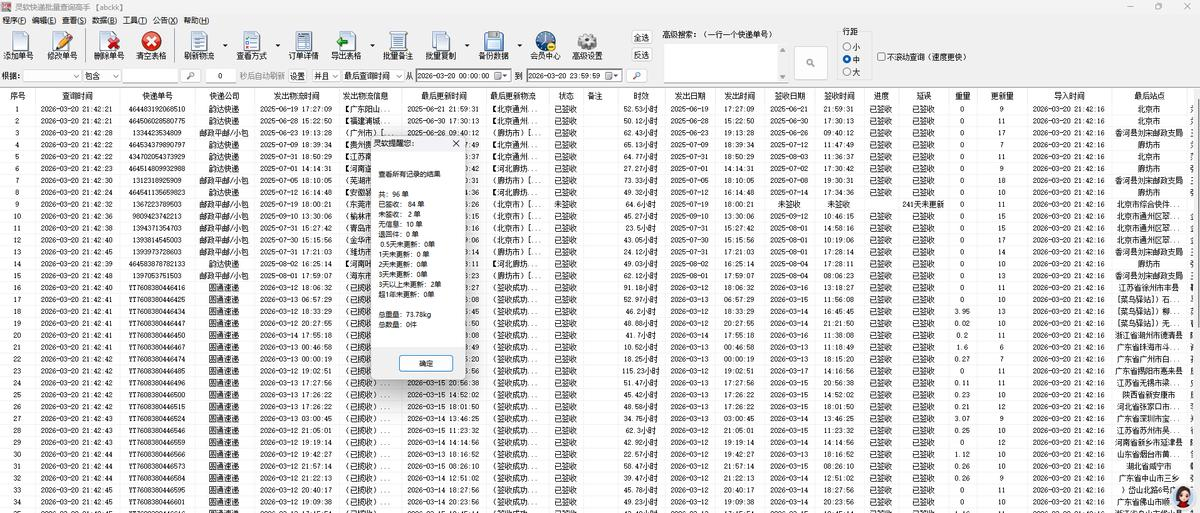Open the 帮助(H) menu
Image resolution: width=1200 pixels, height=513 pixels.
[197, 20]
